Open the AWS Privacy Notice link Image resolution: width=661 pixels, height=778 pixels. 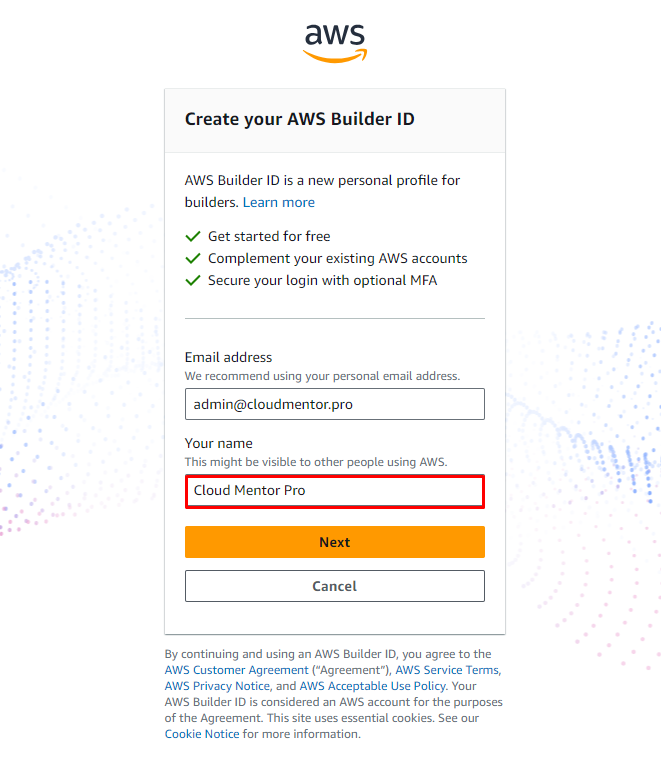pos(217,686)
